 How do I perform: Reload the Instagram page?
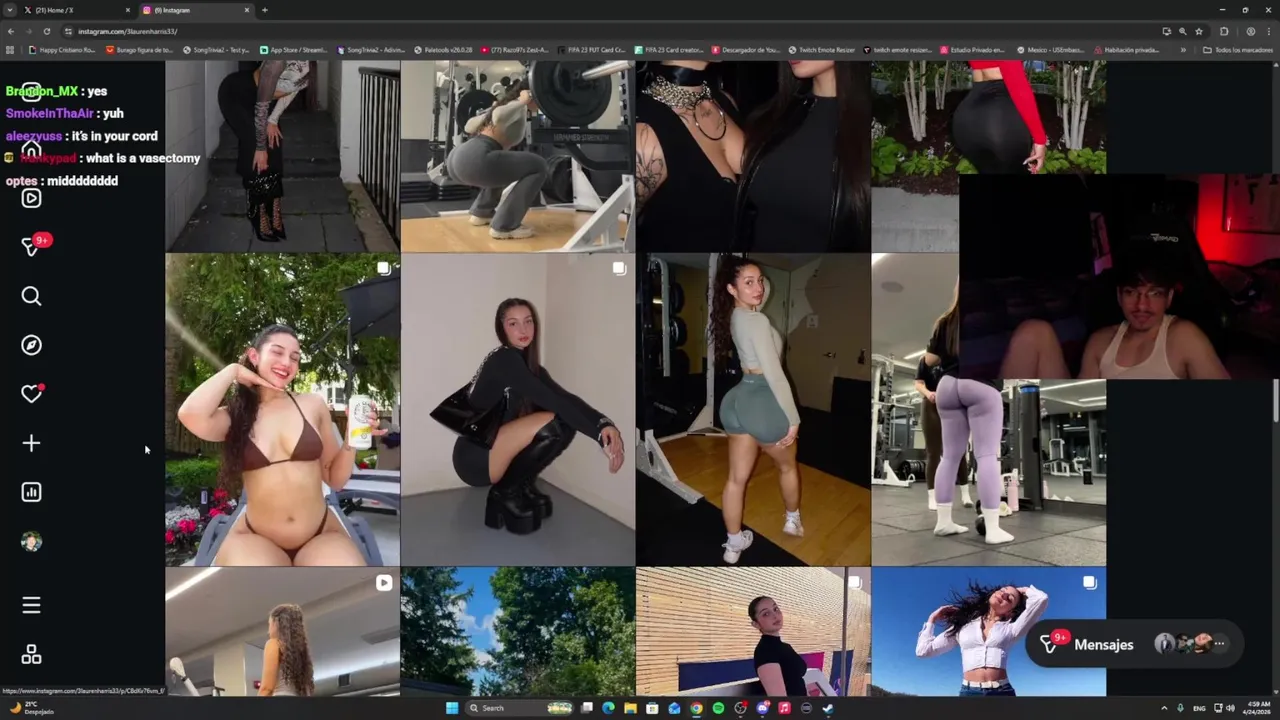tap(46, 31)
